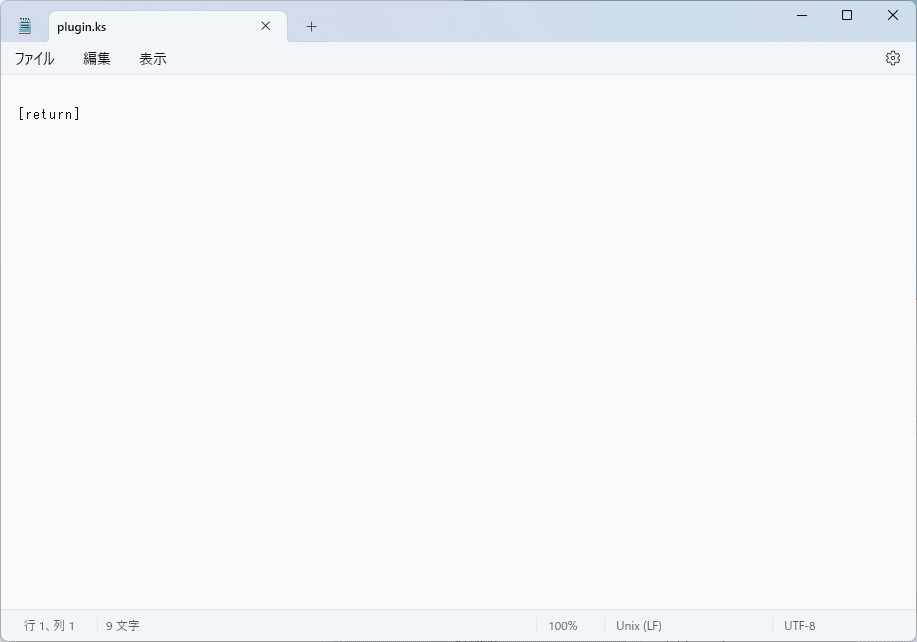The image size is (917, 642).
Task: Click the Unix (LF) line ending indicator
Action: pyautogui.click(x=639, y=626)
